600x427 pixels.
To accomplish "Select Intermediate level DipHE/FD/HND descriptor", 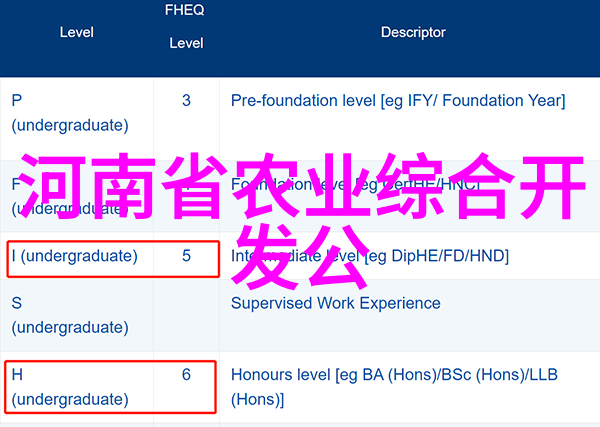I will point(370,256).
